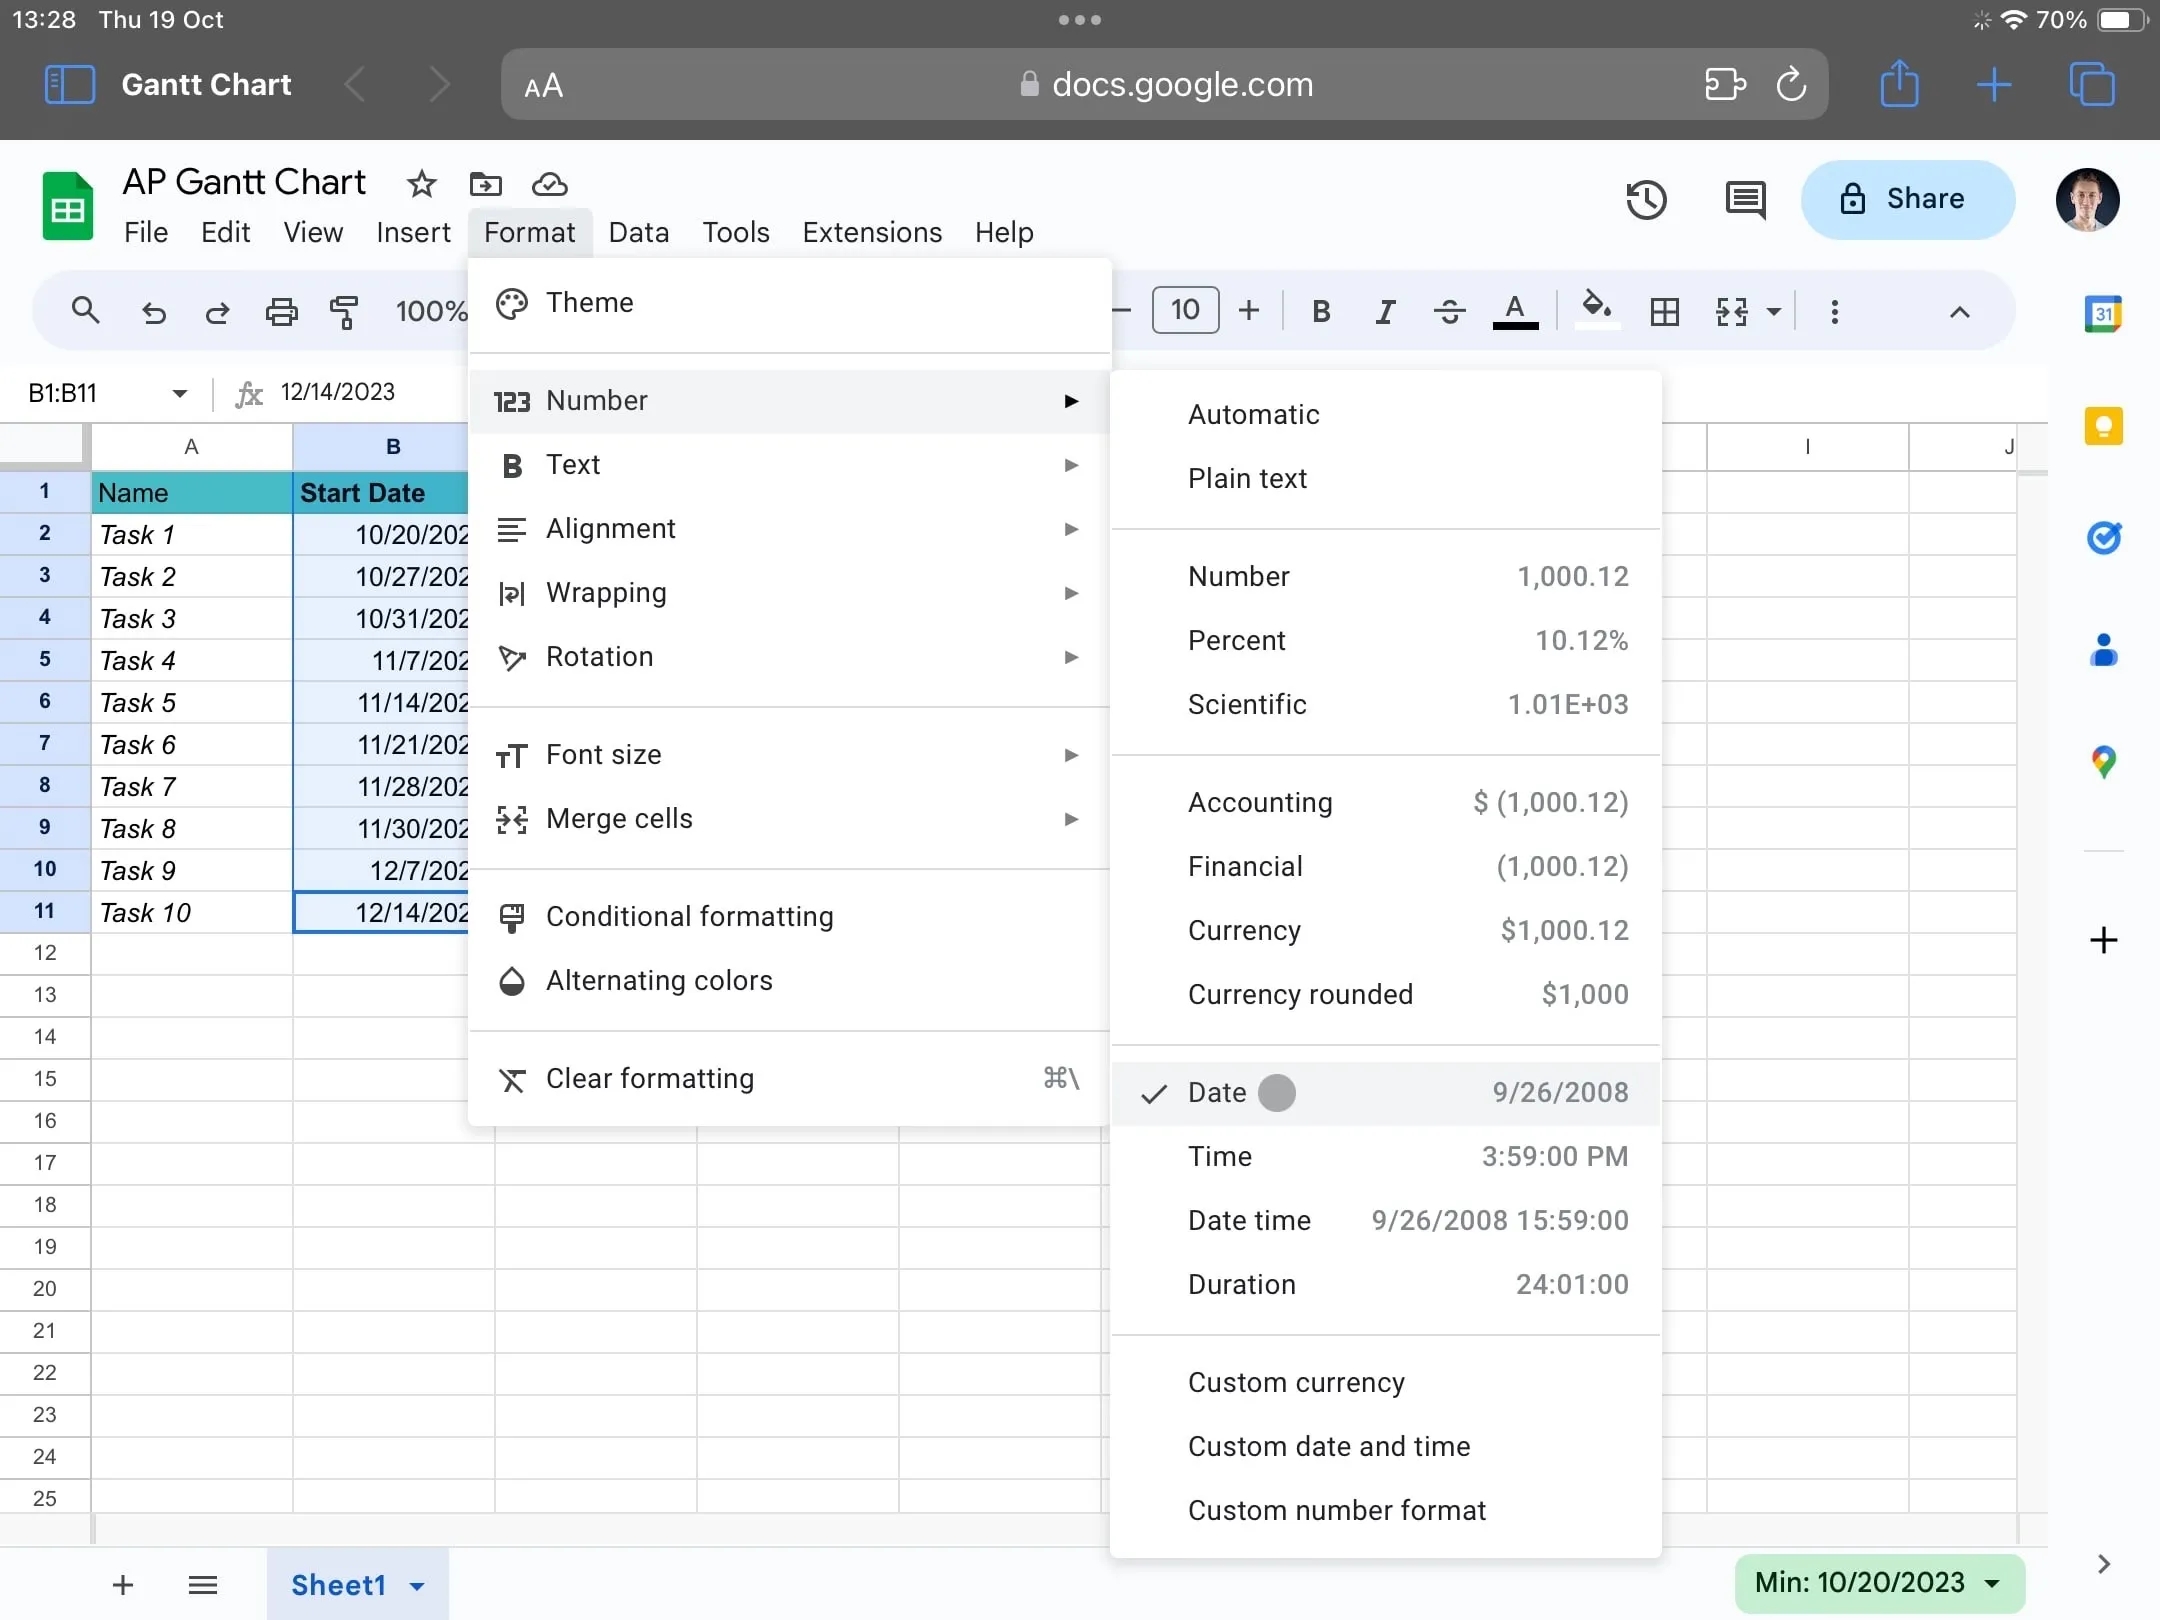Open the Min summary dropdown
This screenshot has height=1620, width=2160.
1992,1583
